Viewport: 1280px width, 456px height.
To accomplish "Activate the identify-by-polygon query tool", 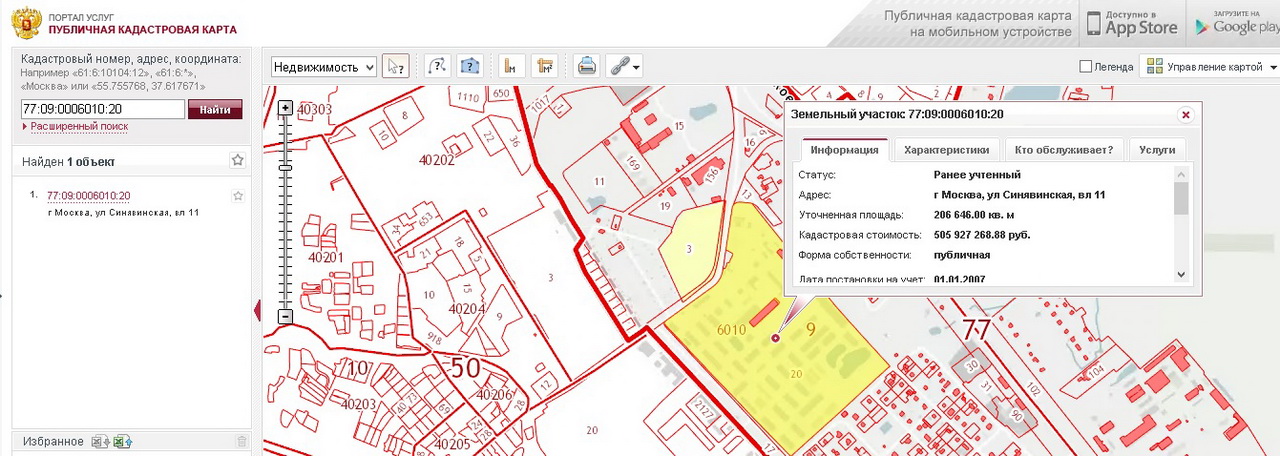I will tap(470, 66).
